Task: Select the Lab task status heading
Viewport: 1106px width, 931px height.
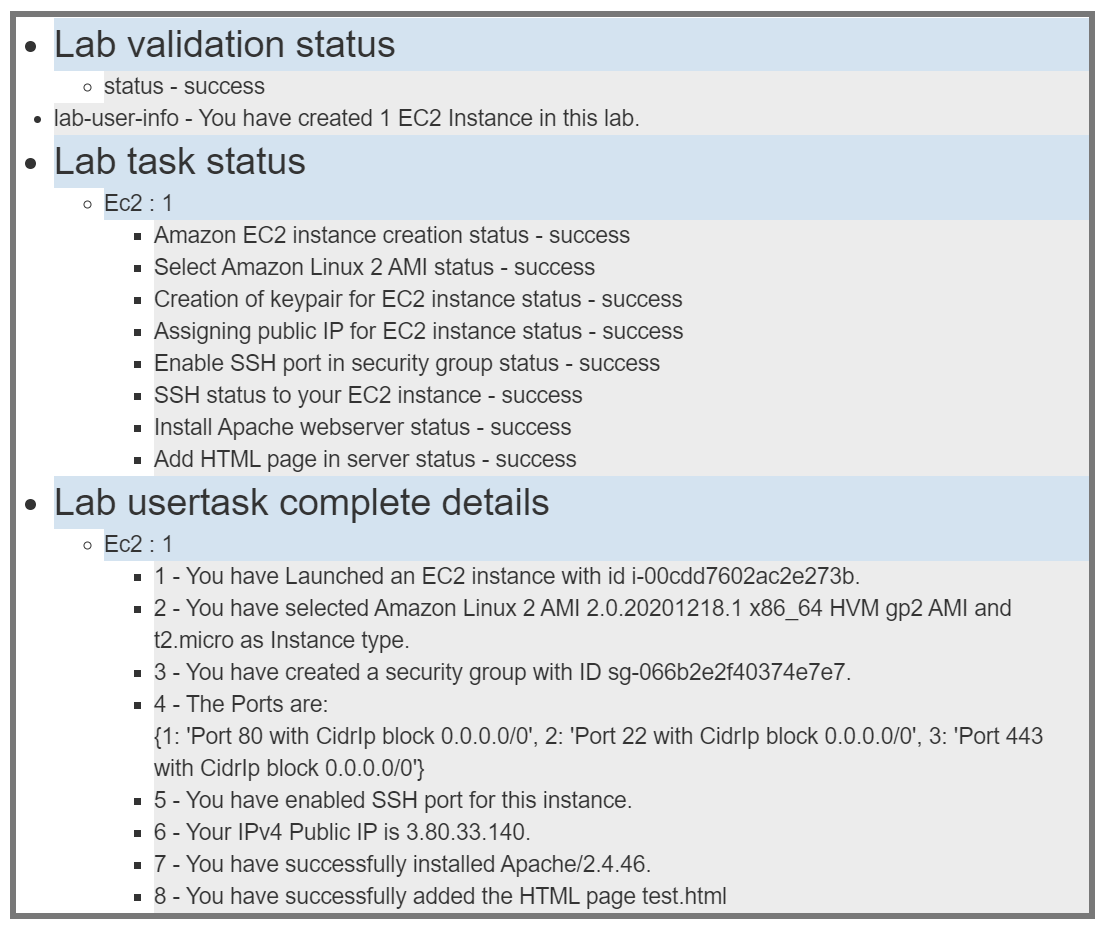Action: click(180, 161)
